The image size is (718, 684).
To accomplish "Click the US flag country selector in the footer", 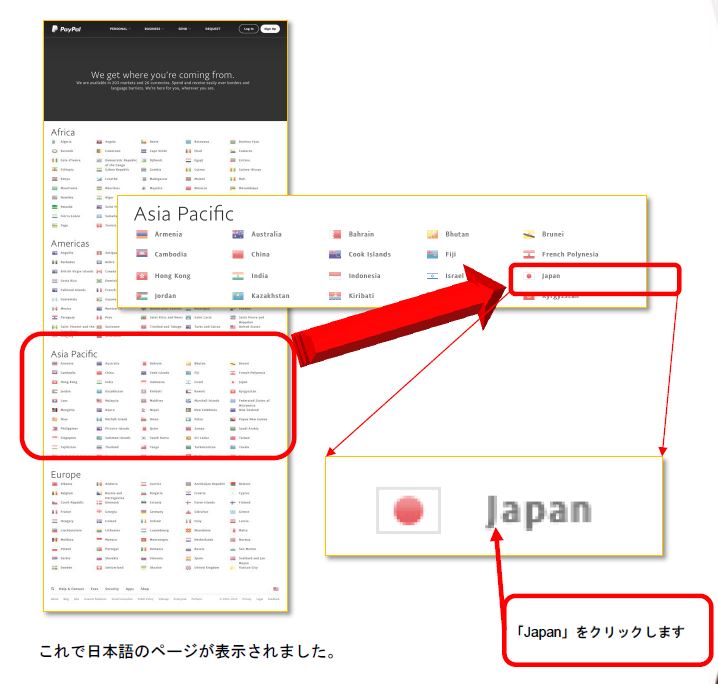I will tap(276, 589).
